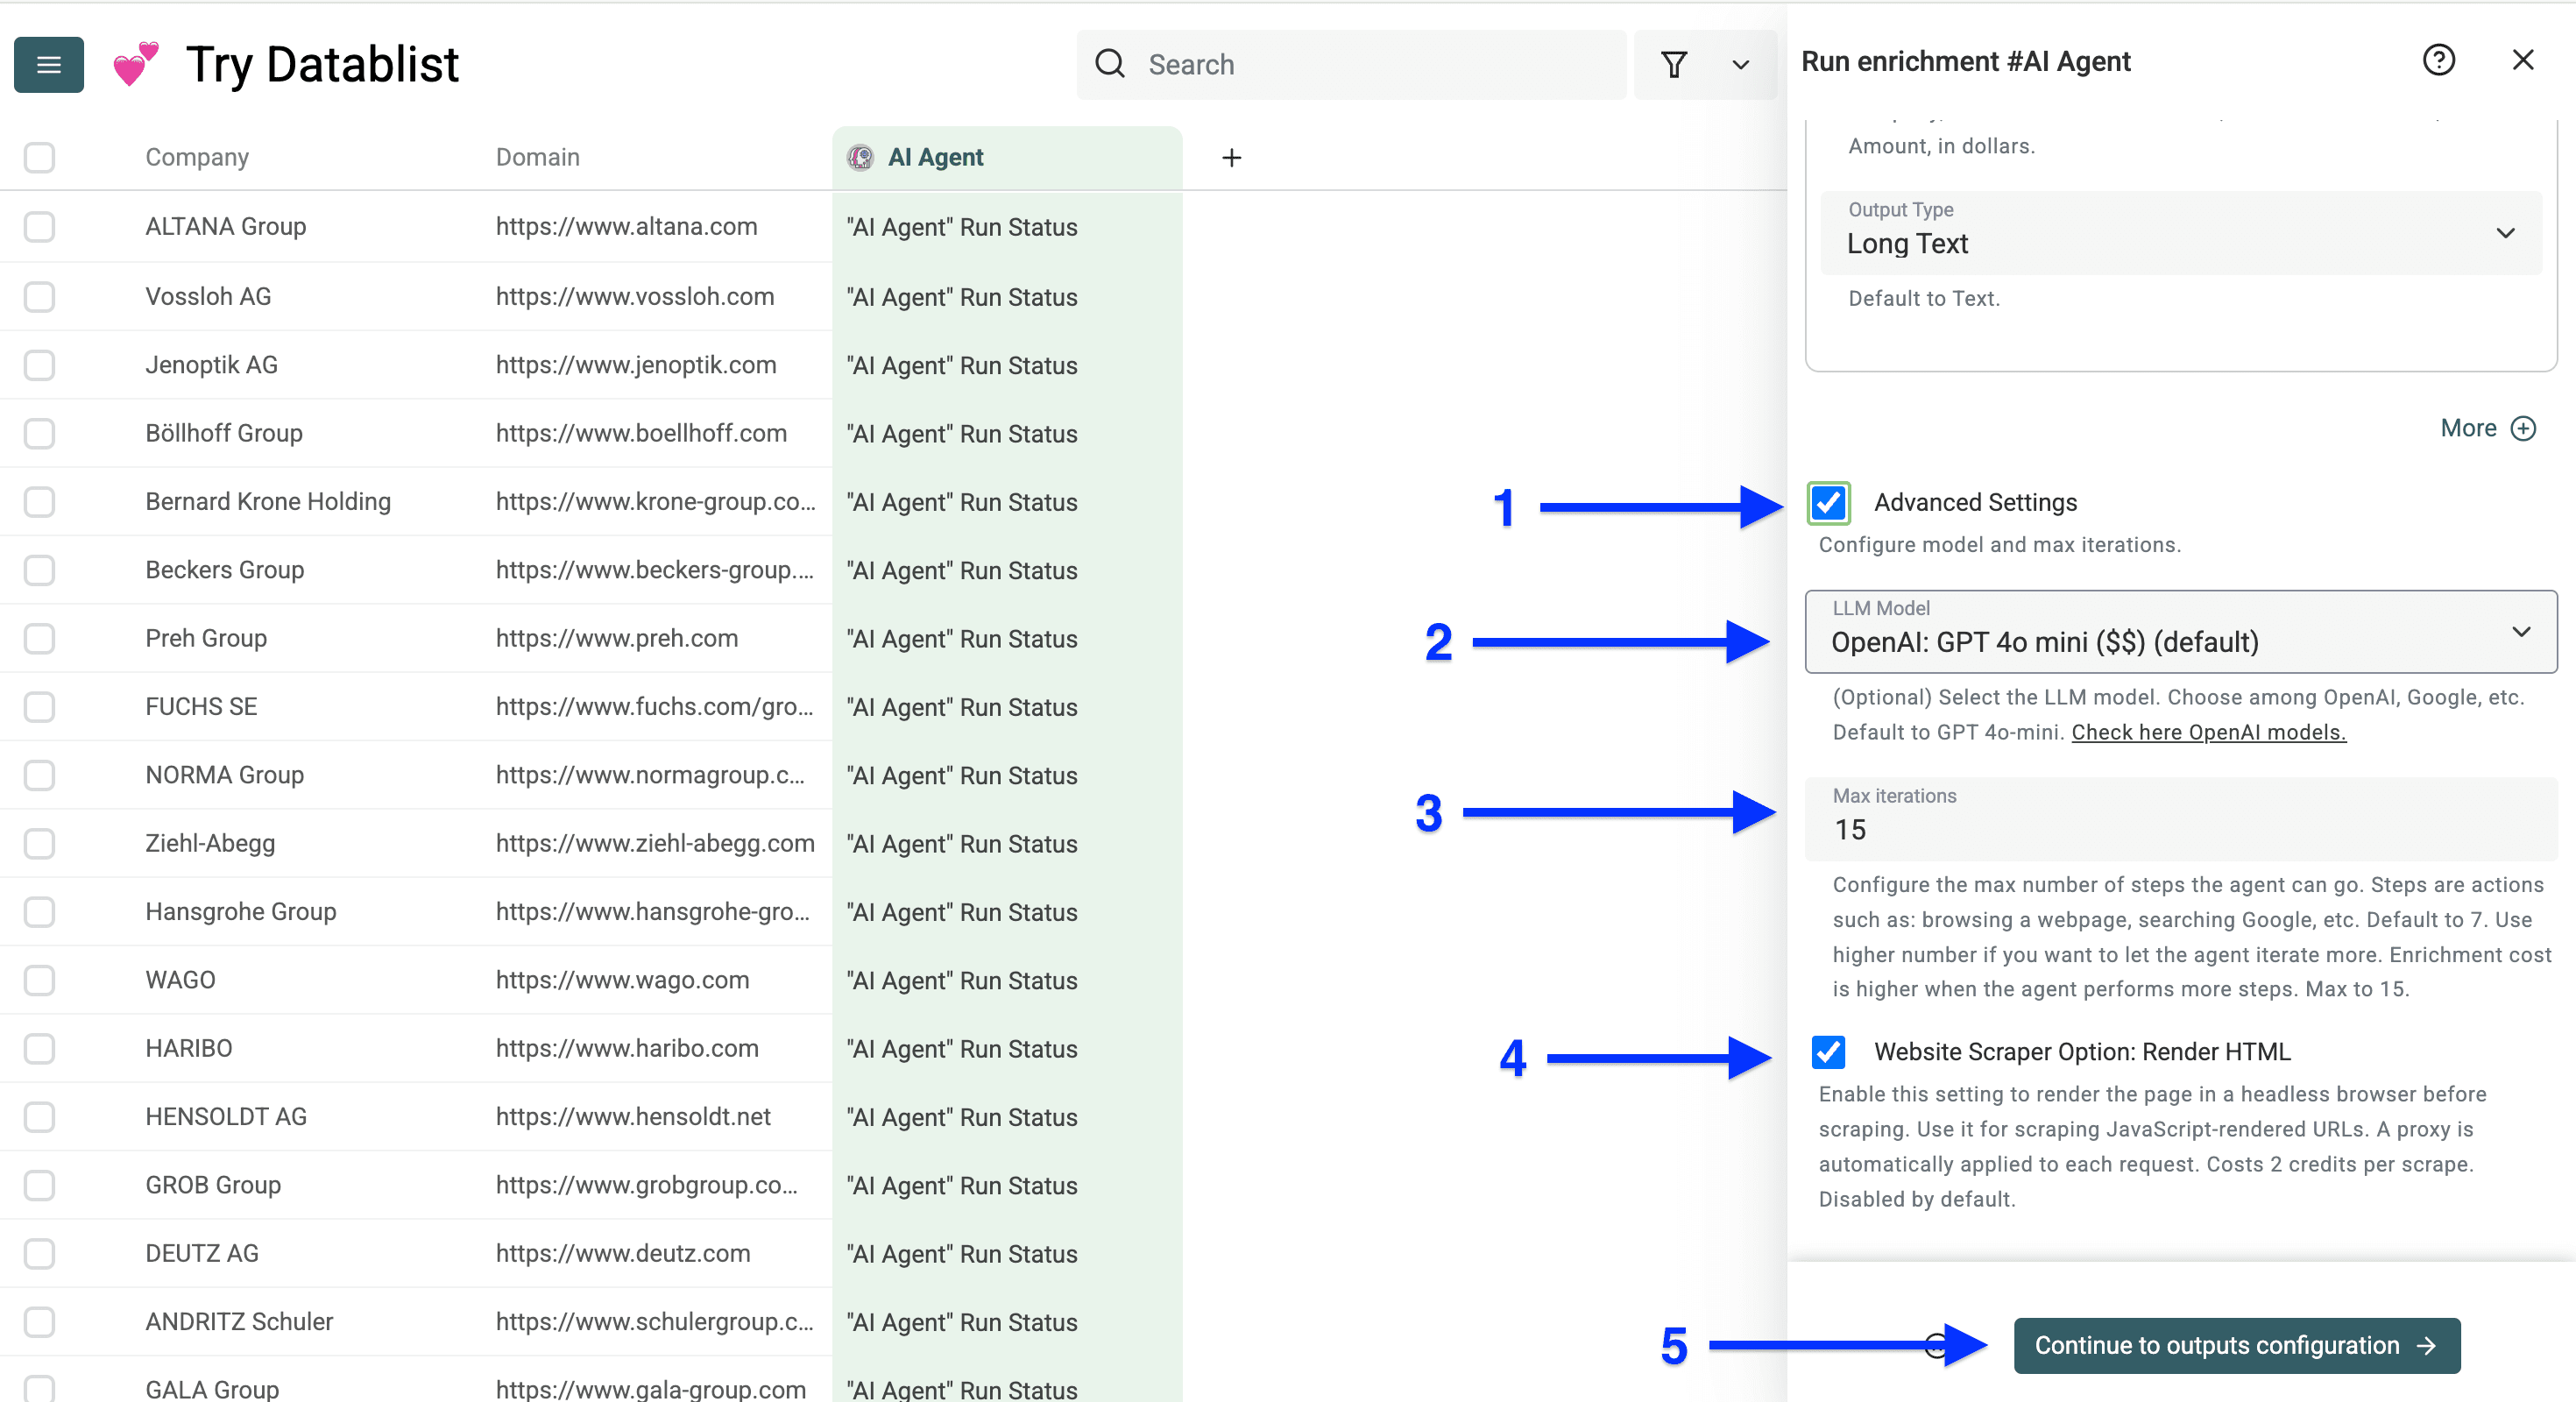Click the AI Agent column avatar icon
This screenshot has height=1402, width=2576.
click(x=861, y=157)
